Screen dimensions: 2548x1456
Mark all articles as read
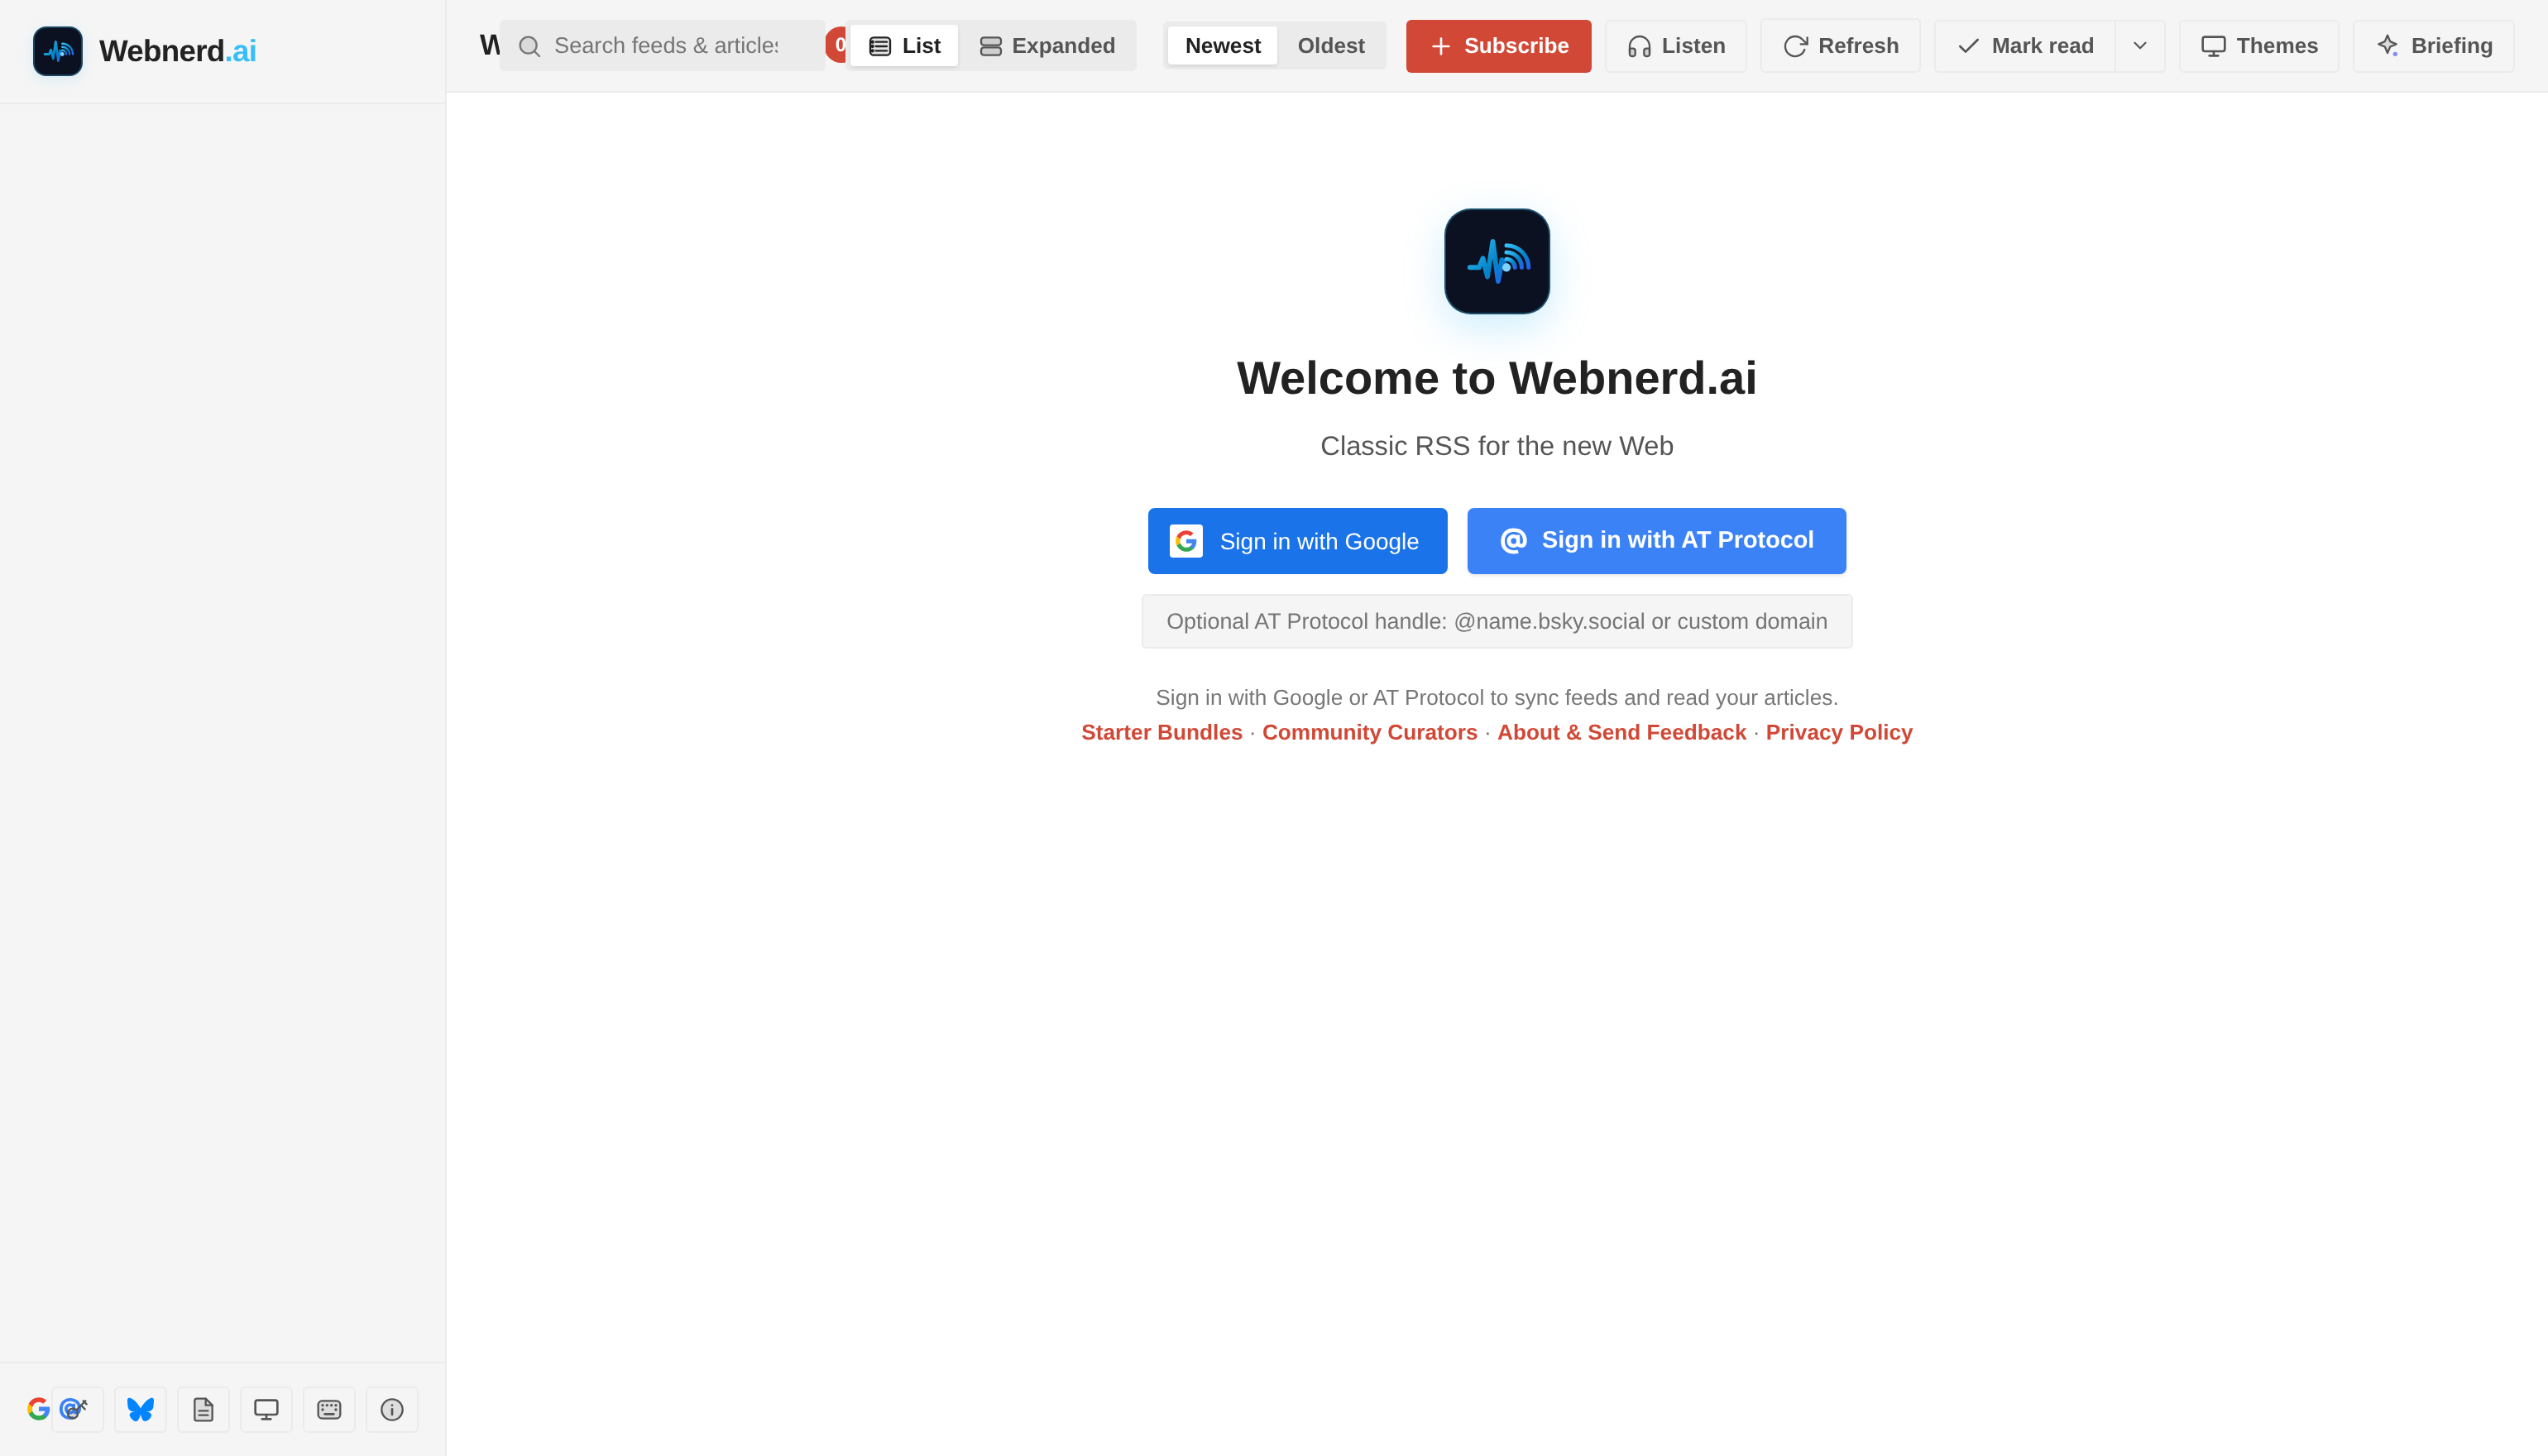[2025, 46]
